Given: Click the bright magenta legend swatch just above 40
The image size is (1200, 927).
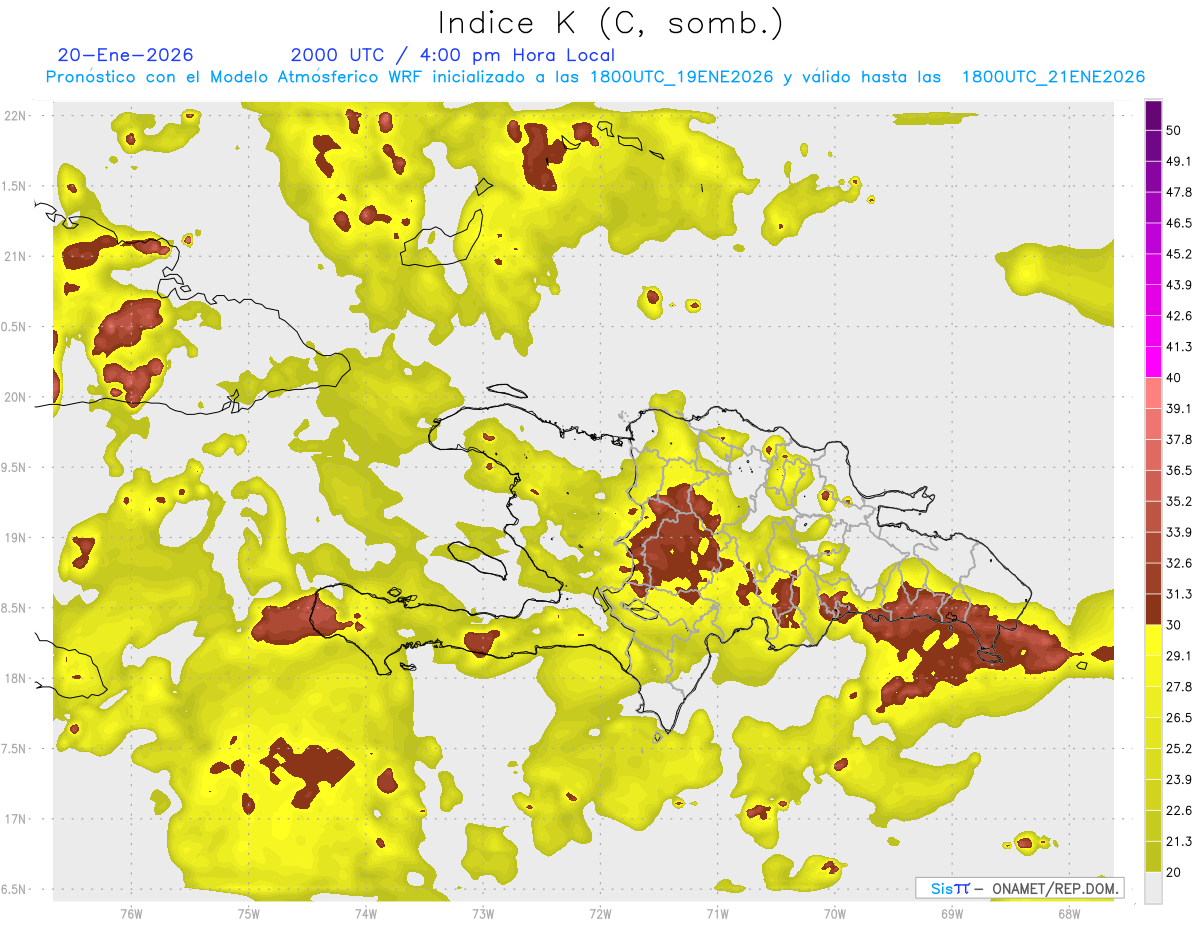Looking at the screenshot, I should (1153, 360).
